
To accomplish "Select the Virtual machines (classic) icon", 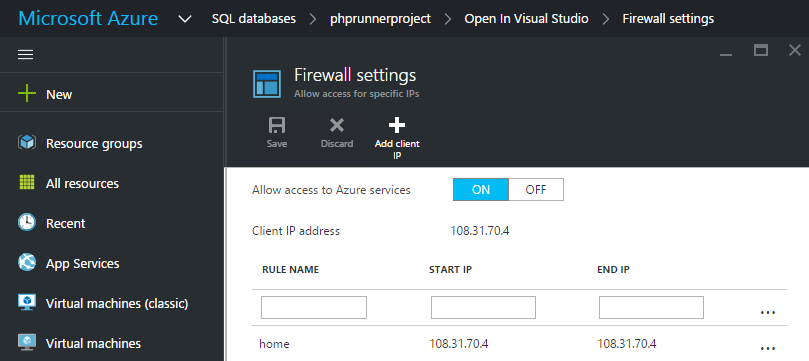I will [26, 303].
